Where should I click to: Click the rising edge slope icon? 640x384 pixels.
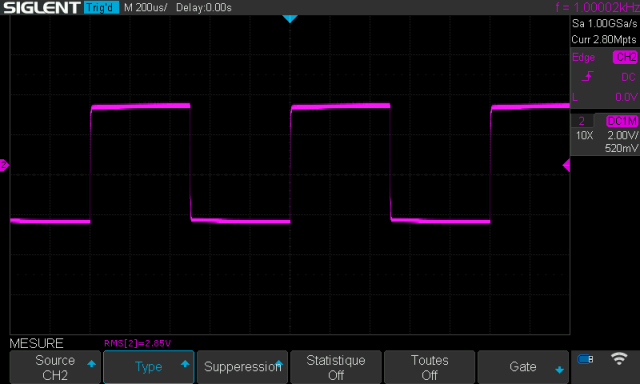587,76
